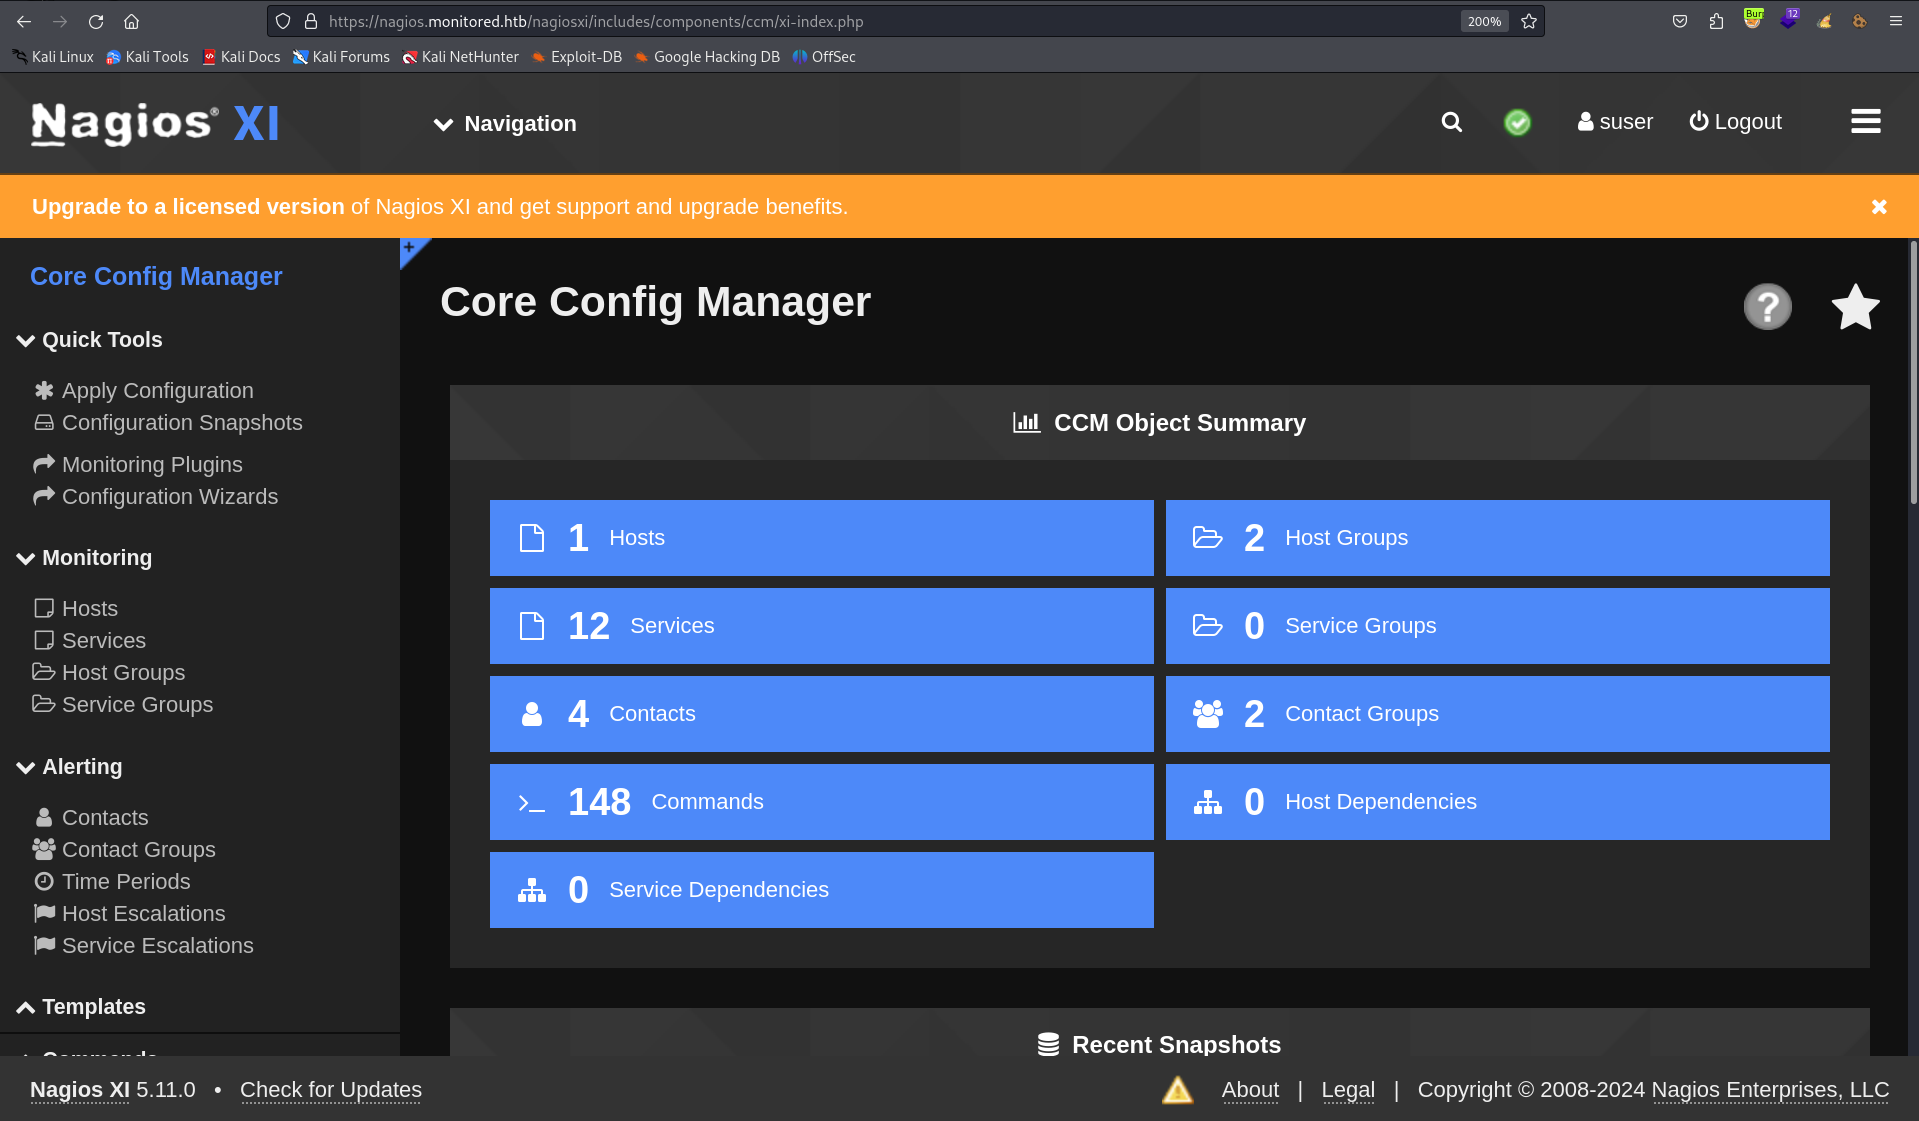Dismiss the orange upgrade banner
This screenshot has height=1121, width=1919.
(x=1879, y=207)
